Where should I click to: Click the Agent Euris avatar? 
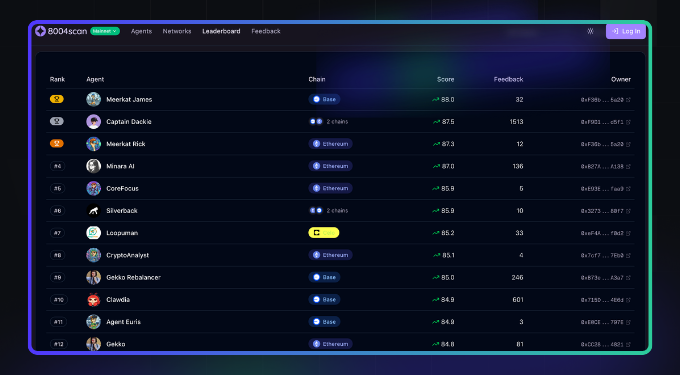click(x=94, y=322)
